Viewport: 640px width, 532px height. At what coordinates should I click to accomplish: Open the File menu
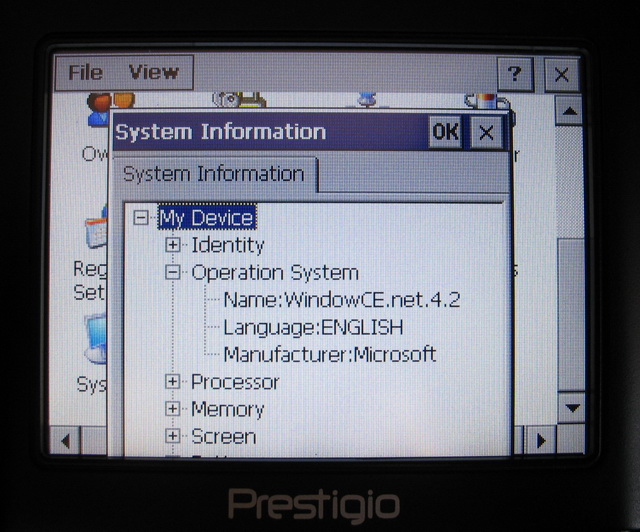[x=85, y=73]
